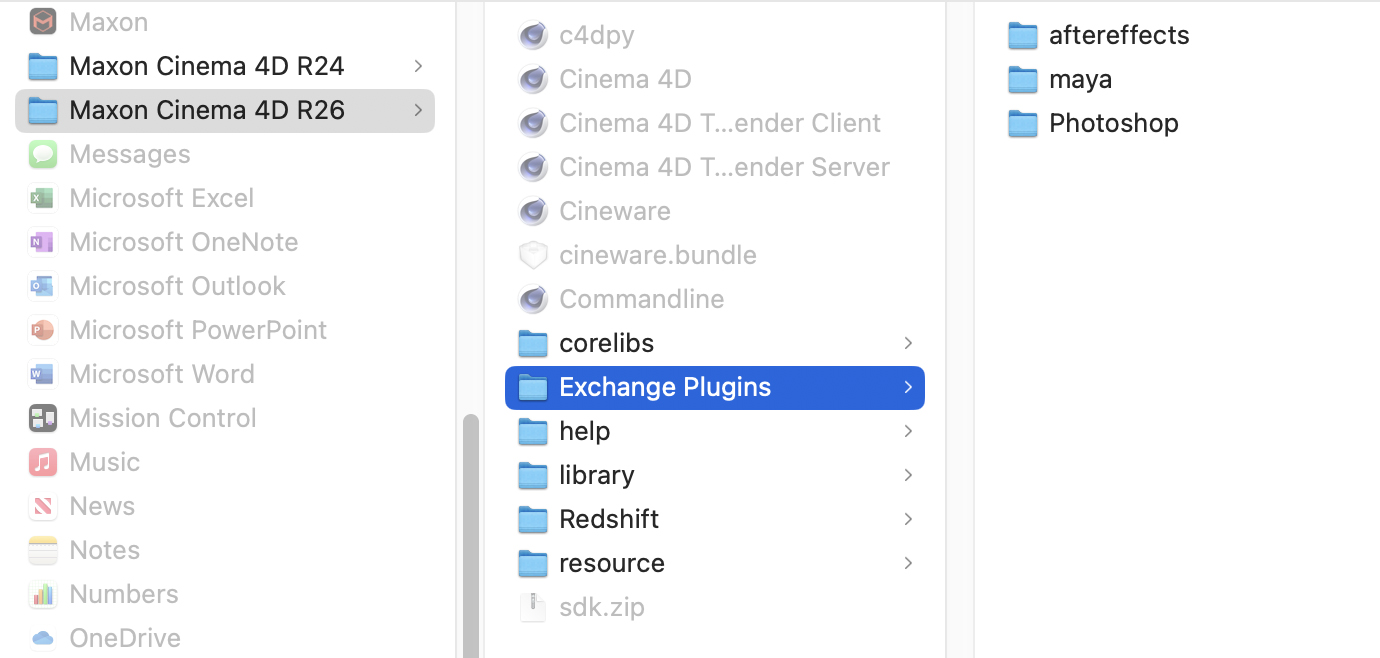Select the Numbers app icon

pos(43,594)
